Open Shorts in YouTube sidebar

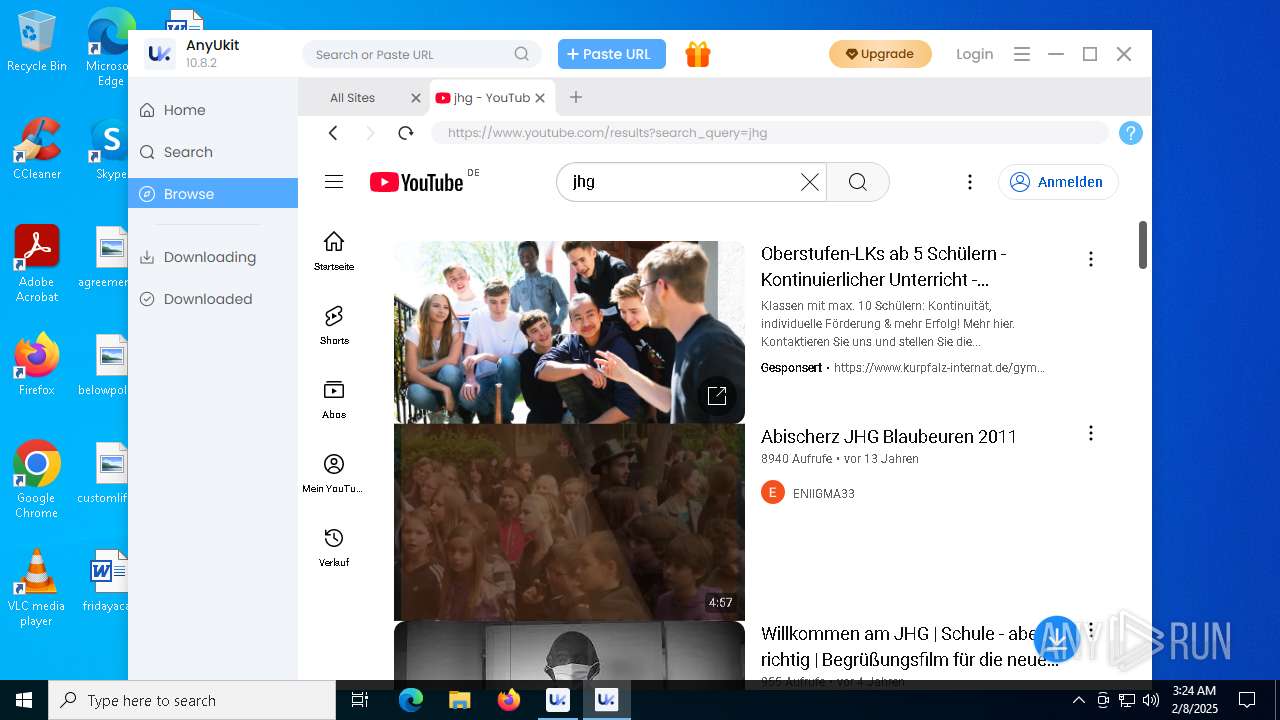tap(334, 325)
